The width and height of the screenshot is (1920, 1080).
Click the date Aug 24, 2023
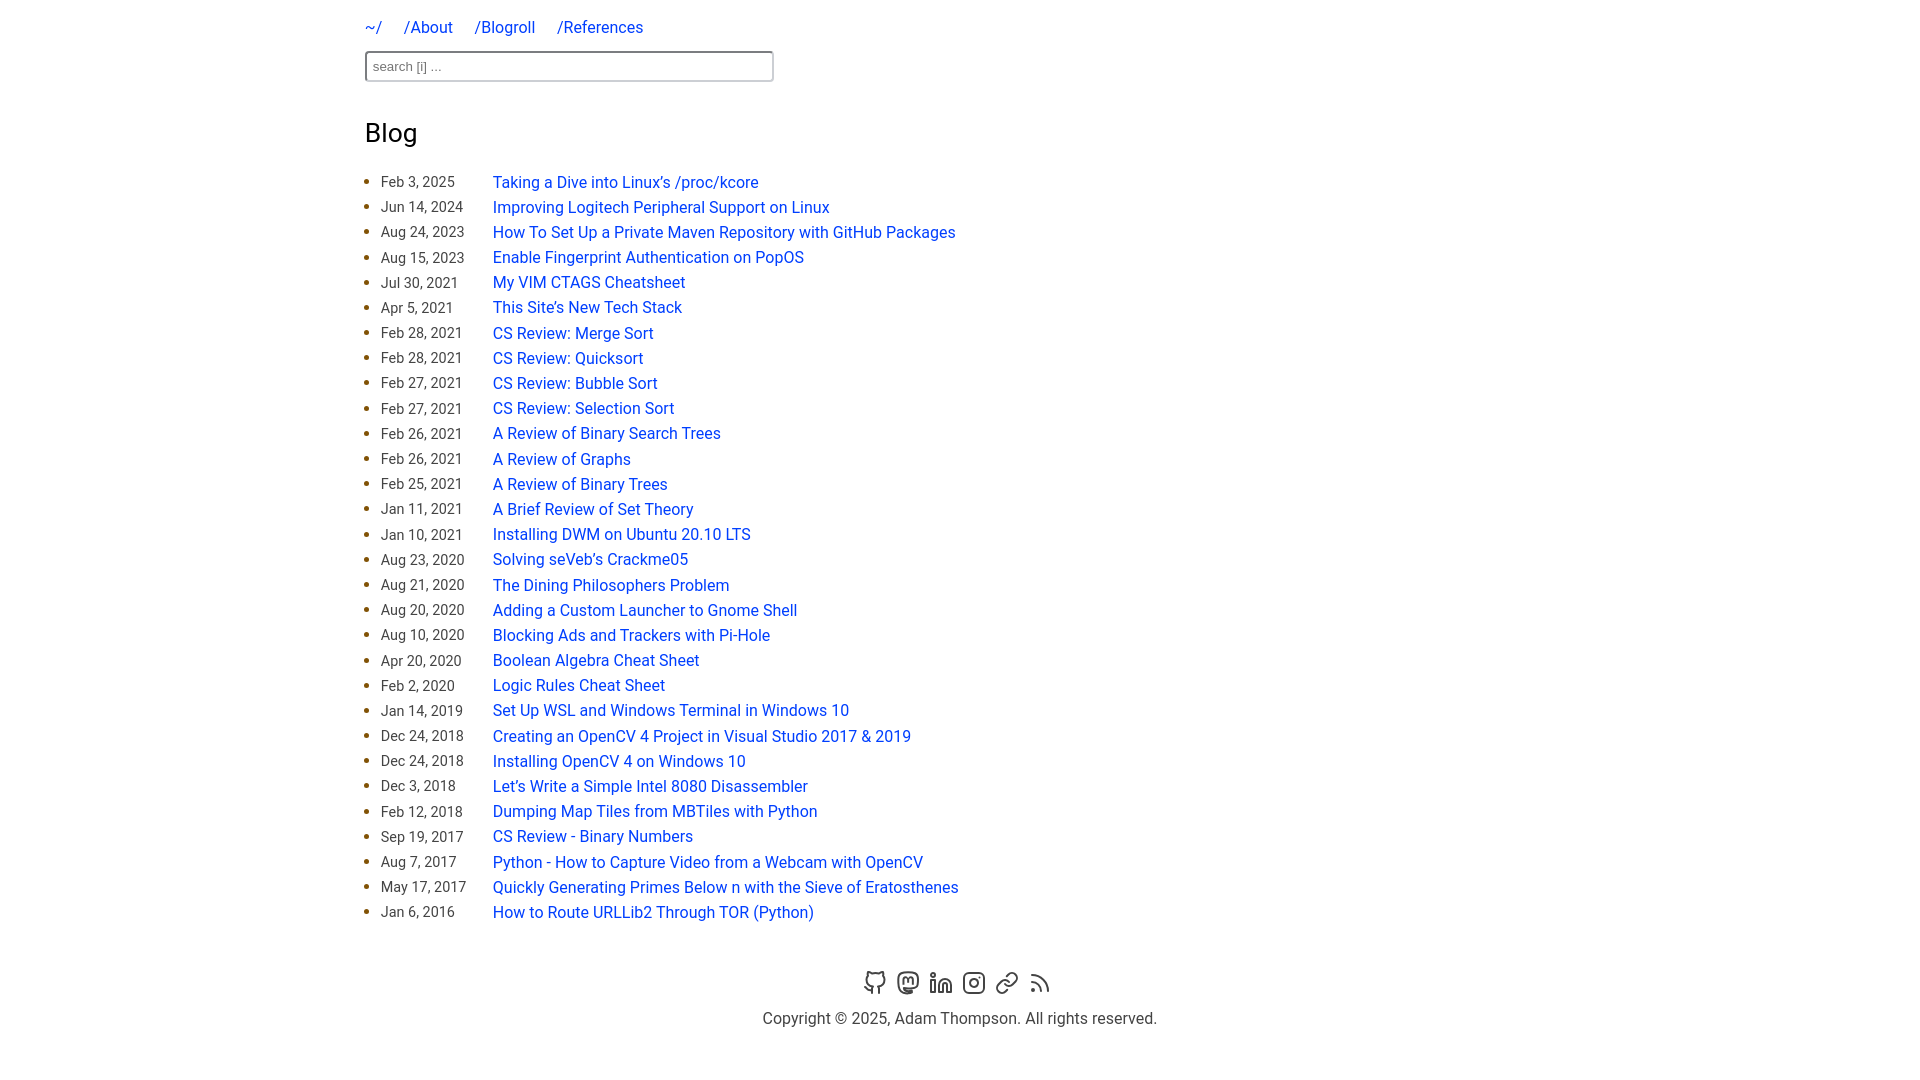423,232
